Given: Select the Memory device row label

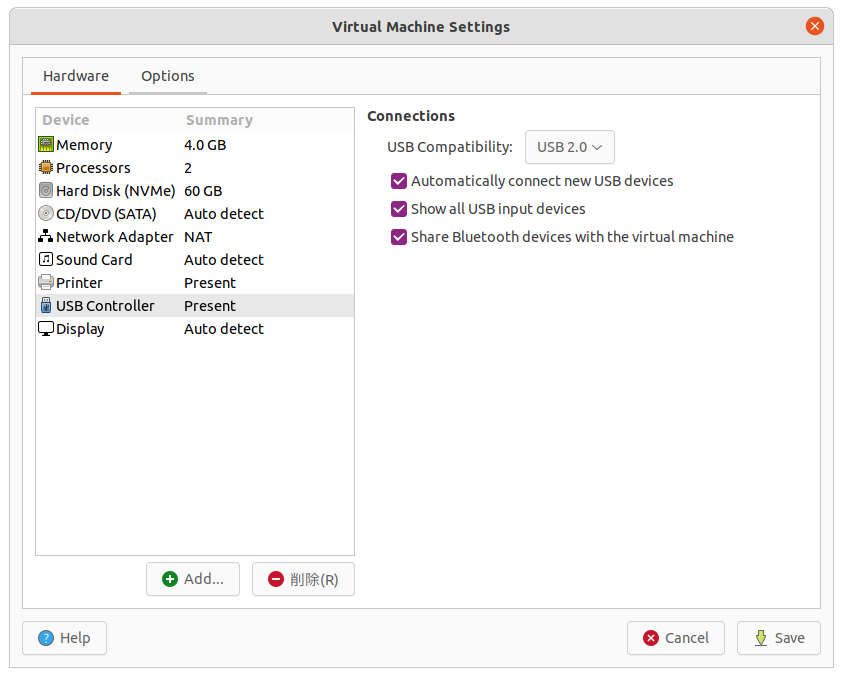Looking at the screenshot, I should point(84,145).
